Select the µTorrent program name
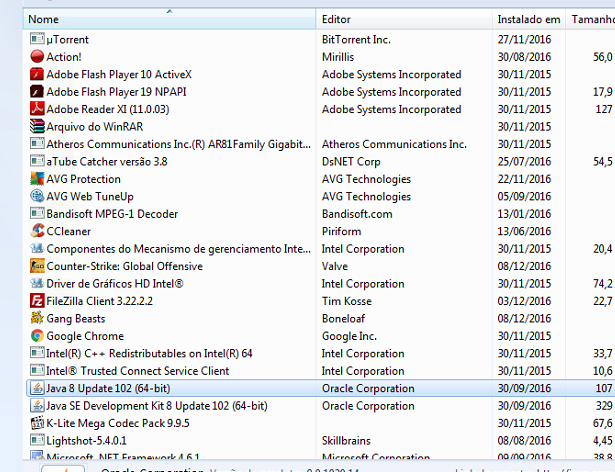Screen dimensions: 615x472 [x=67, y=40]
